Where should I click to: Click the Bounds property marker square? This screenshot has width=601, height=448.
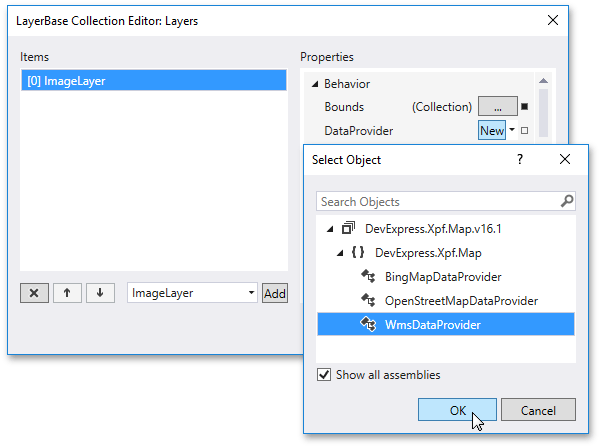coord(524,107)
